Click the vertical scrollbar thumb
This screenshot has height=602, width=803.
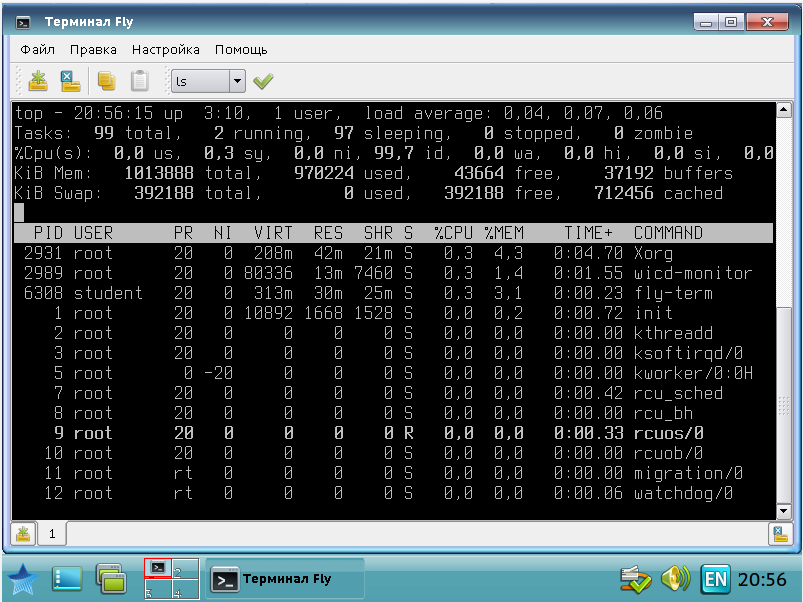click(784, 405)
